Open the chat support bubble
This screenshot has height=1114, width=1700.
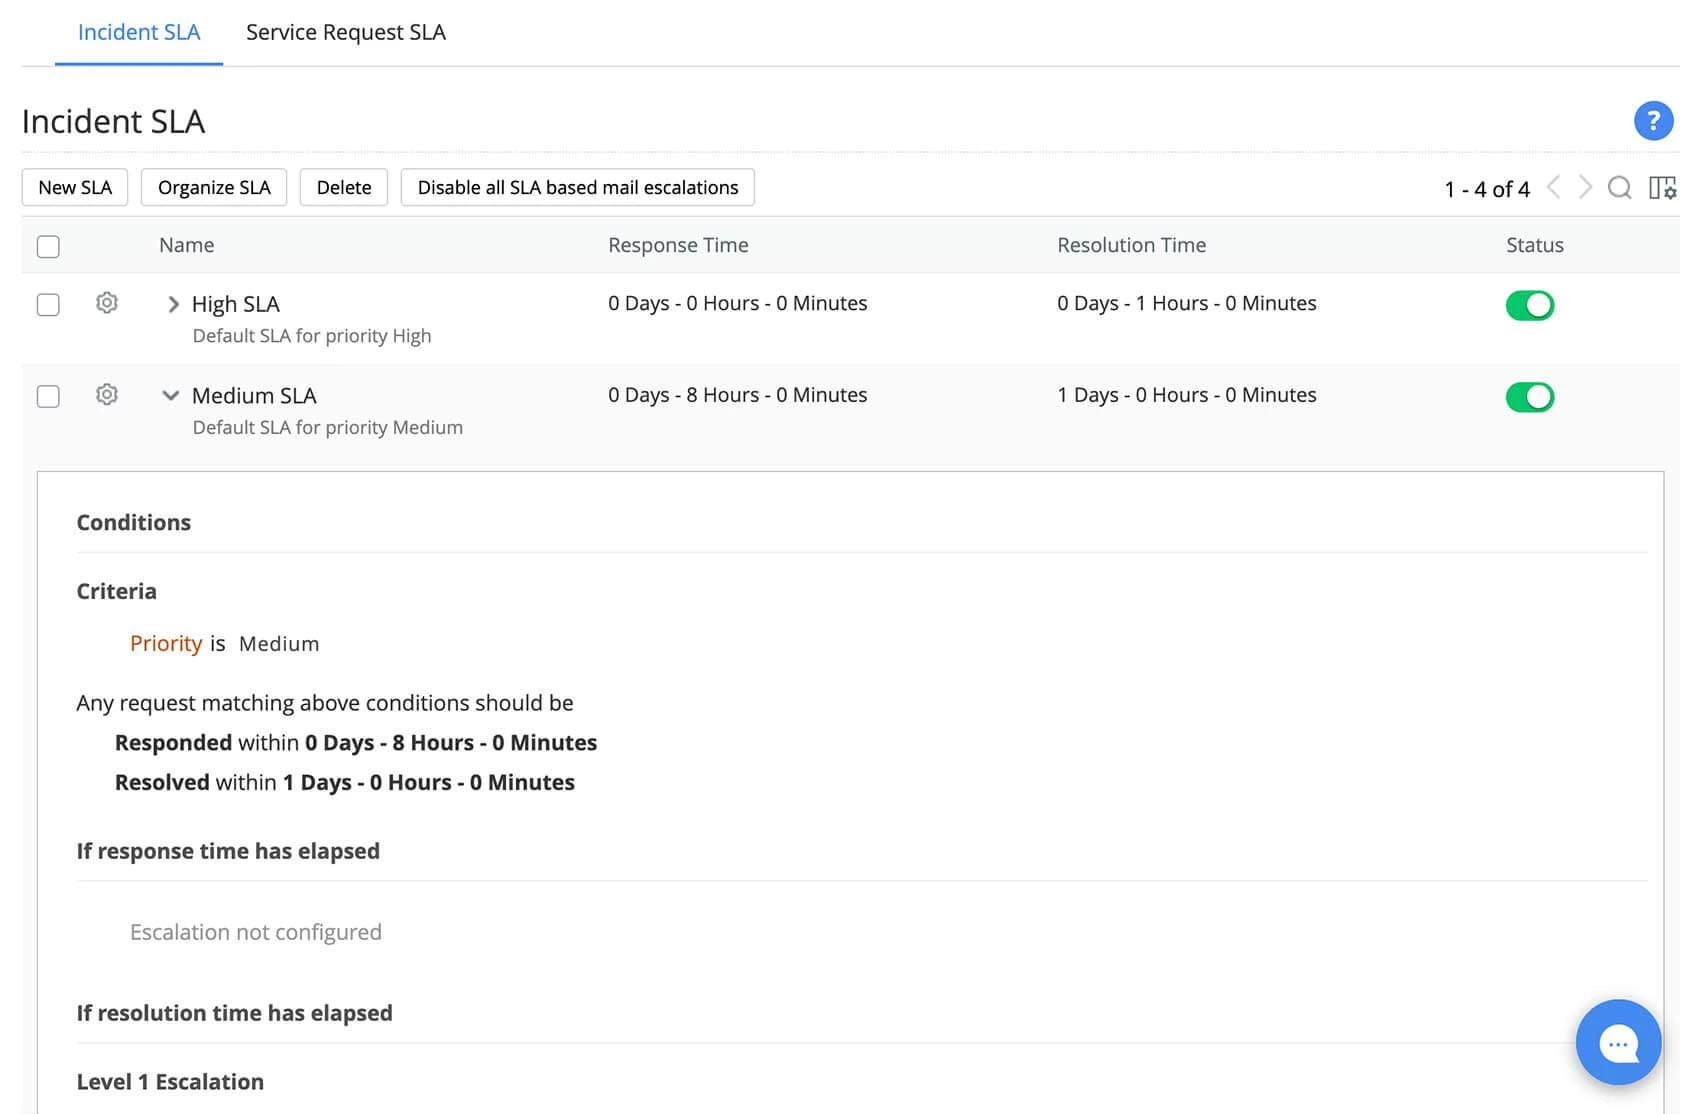coord(1618,1043)
